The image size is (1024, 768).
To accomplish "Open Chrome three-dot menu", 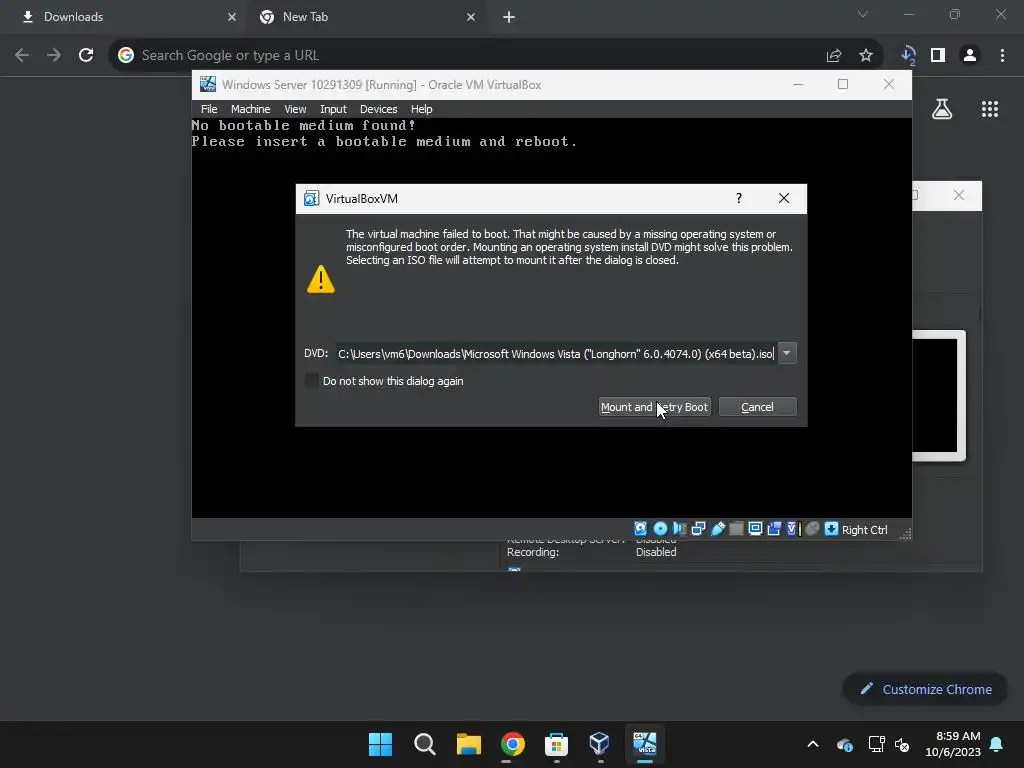I will pos(1002,56).
